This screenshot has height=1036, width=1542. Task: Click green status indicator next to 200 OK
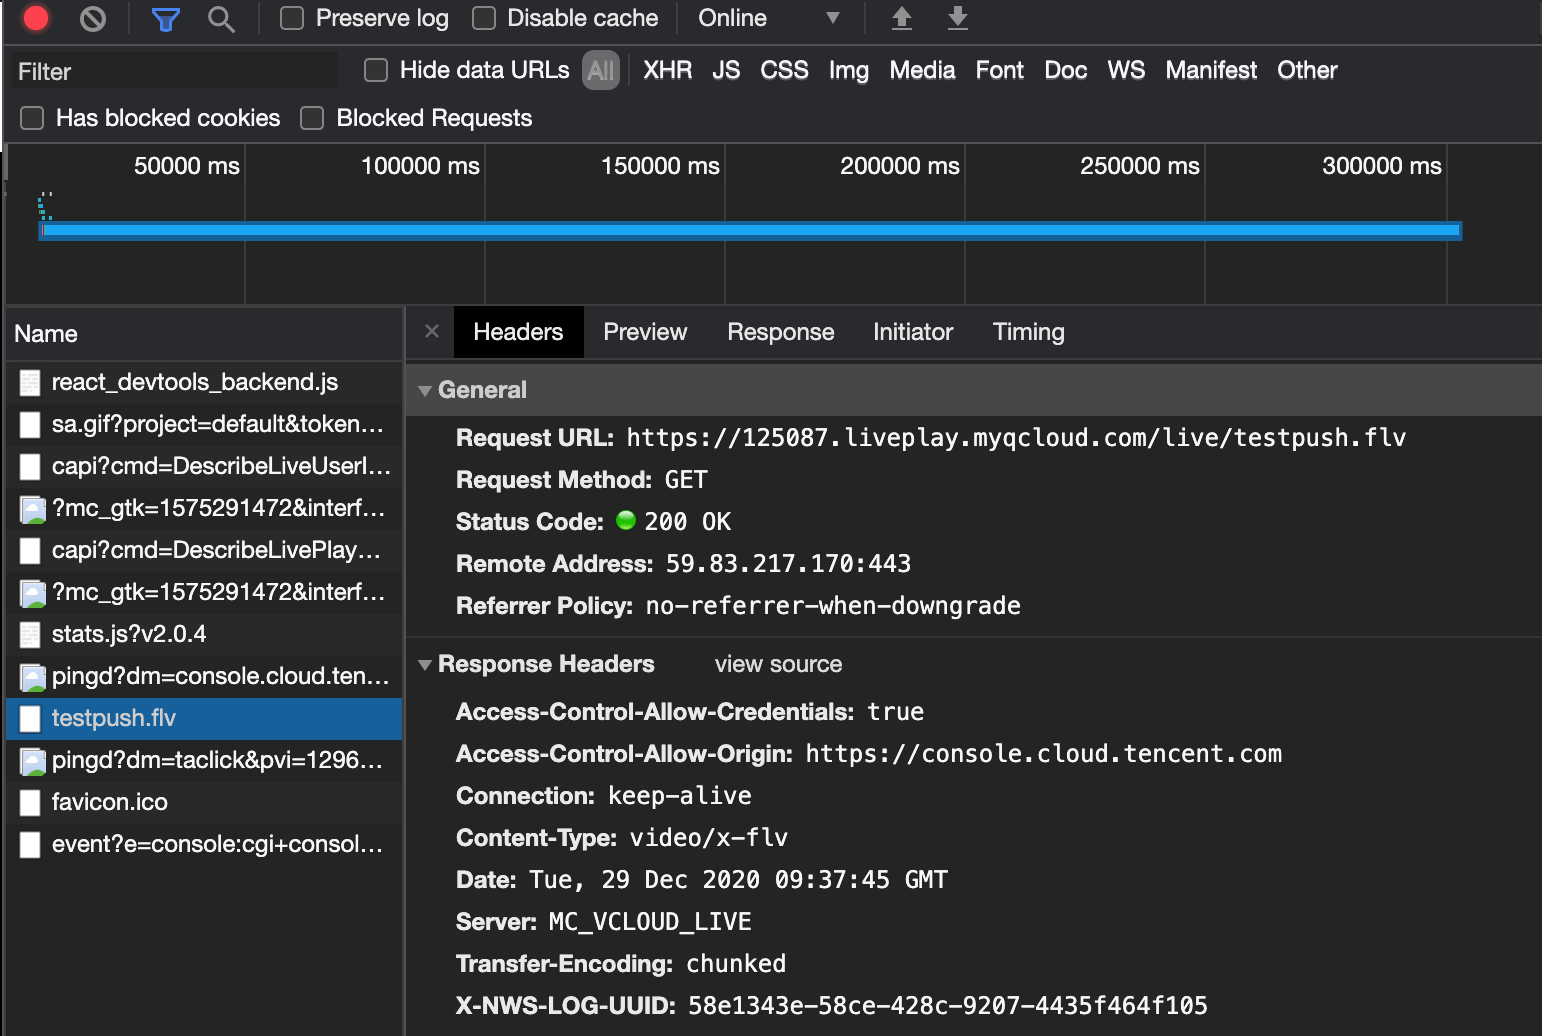click(x=626, y=520)
